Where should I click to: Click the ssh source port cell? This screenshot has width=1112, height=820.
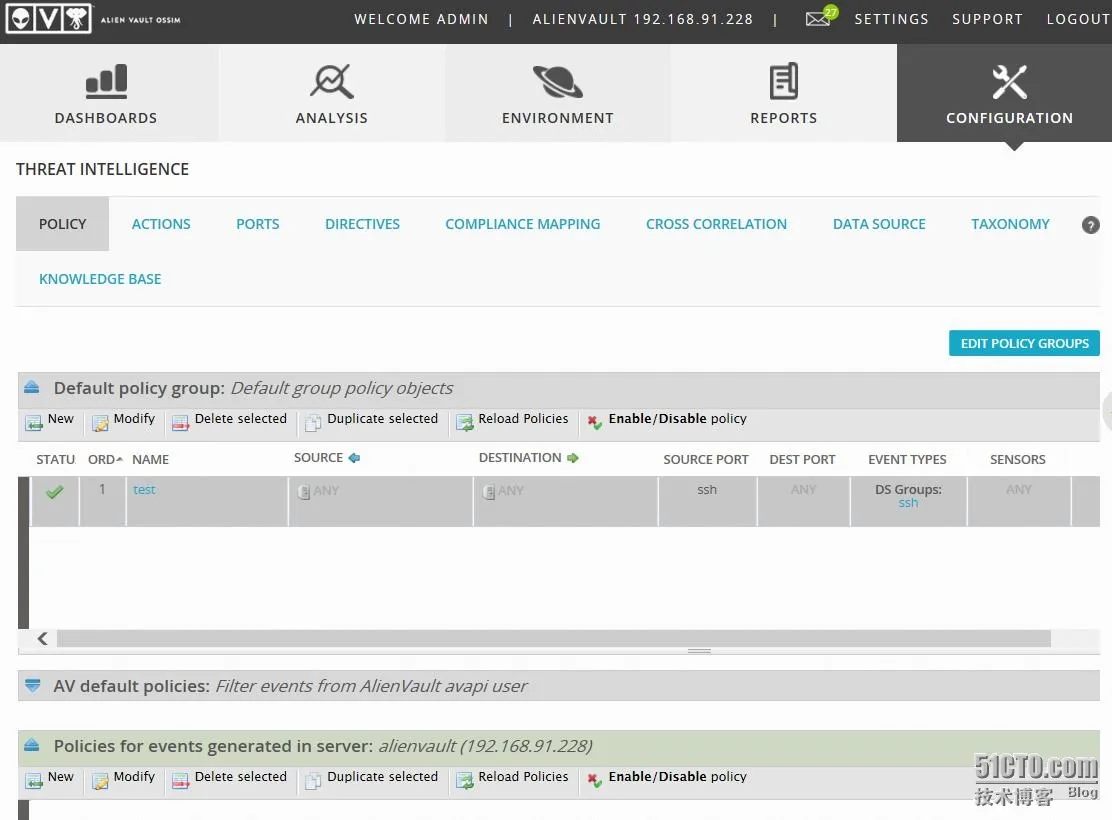(707, 501)
